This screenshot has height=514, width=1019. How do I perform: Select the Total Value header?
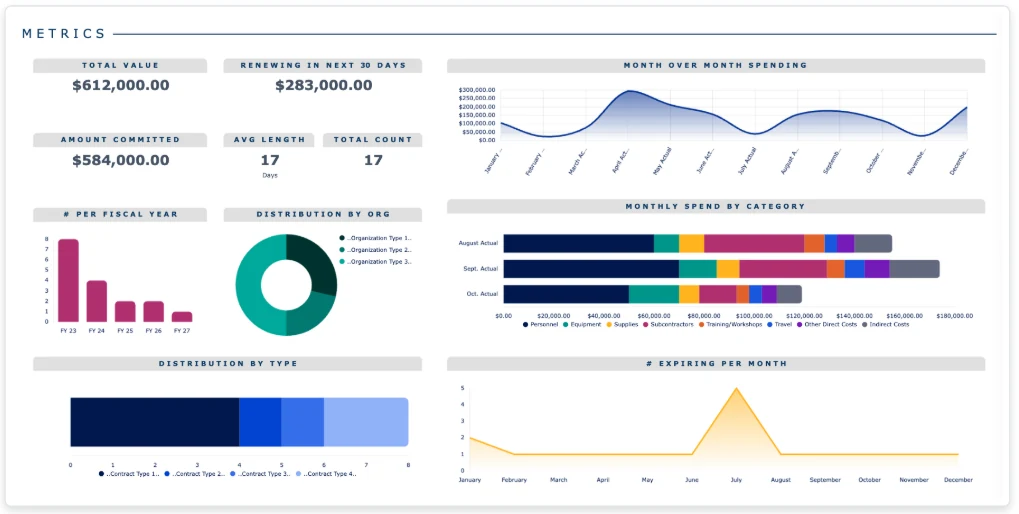pyautogui.click(x=120, y=66)
